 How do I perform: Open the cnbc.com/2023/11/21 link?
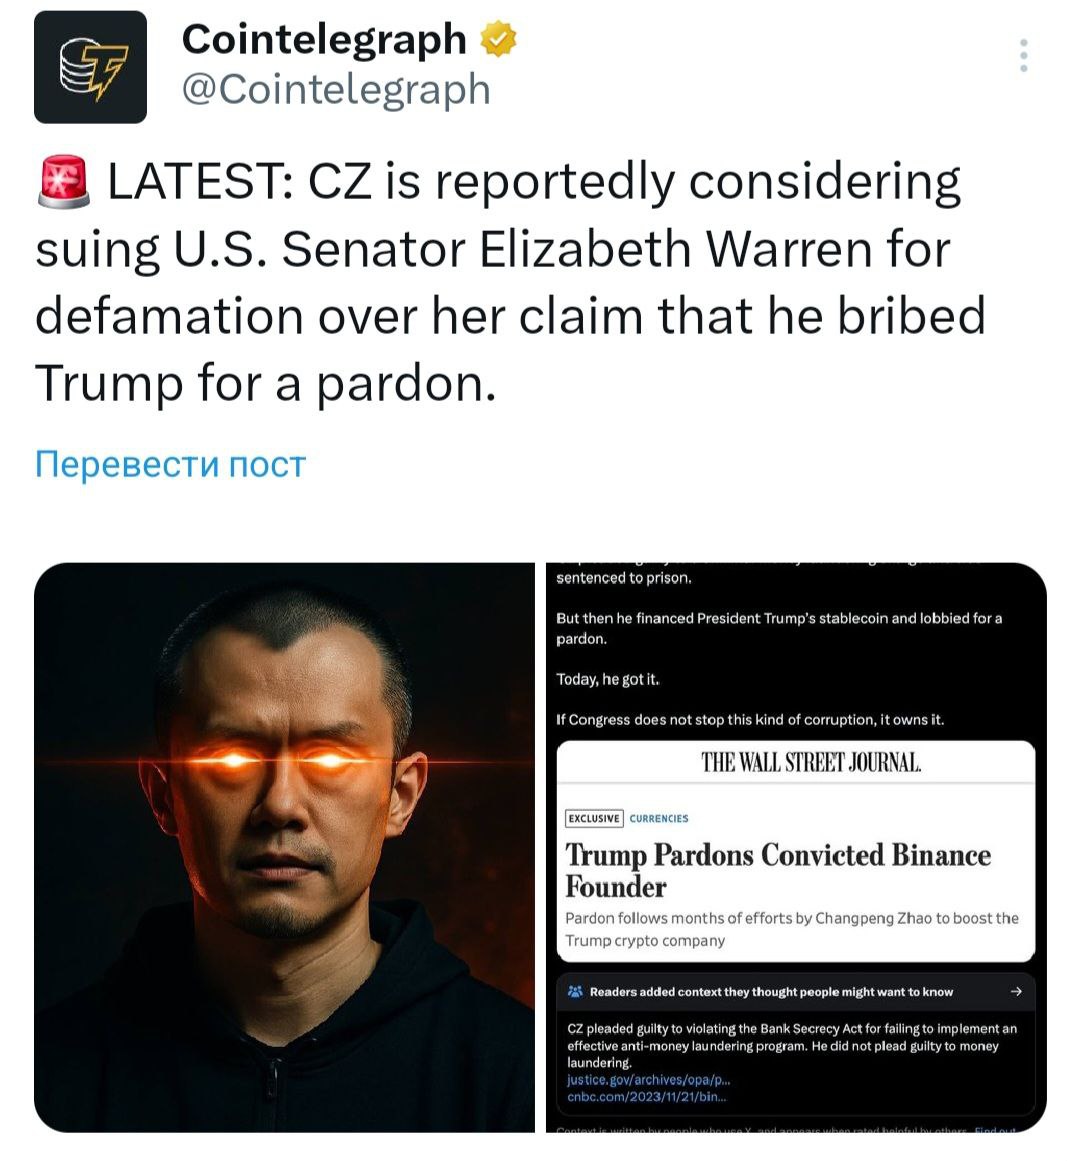(x=647, y=1097)
